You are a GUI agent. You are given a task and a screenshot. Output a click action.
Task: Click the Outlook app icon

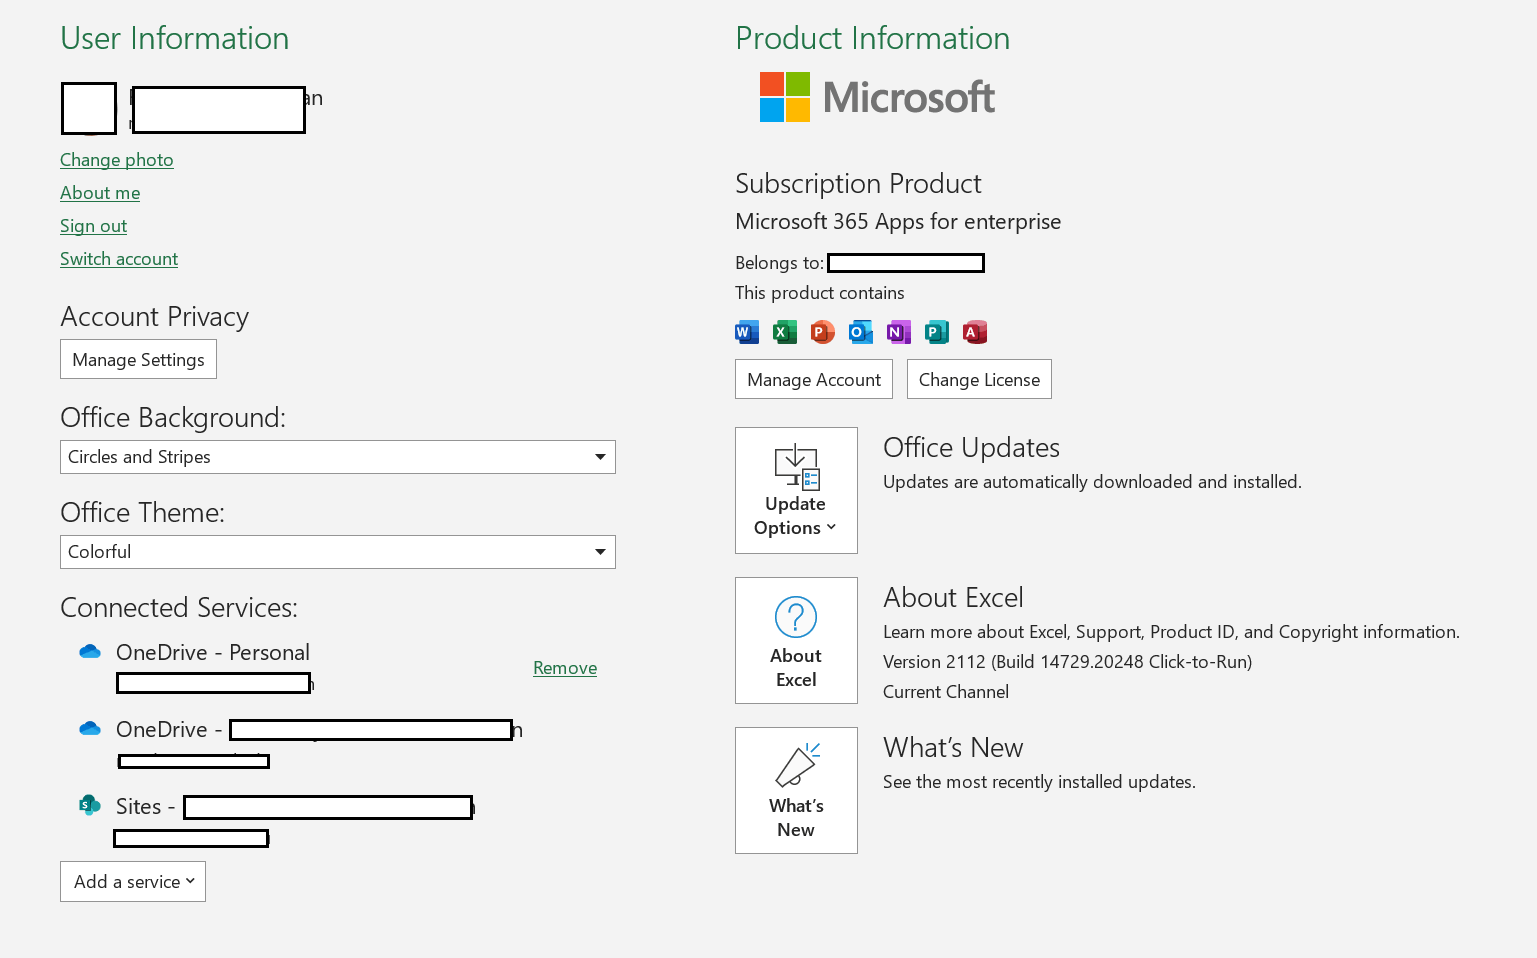pyautogui.click(x=860, y=332)
